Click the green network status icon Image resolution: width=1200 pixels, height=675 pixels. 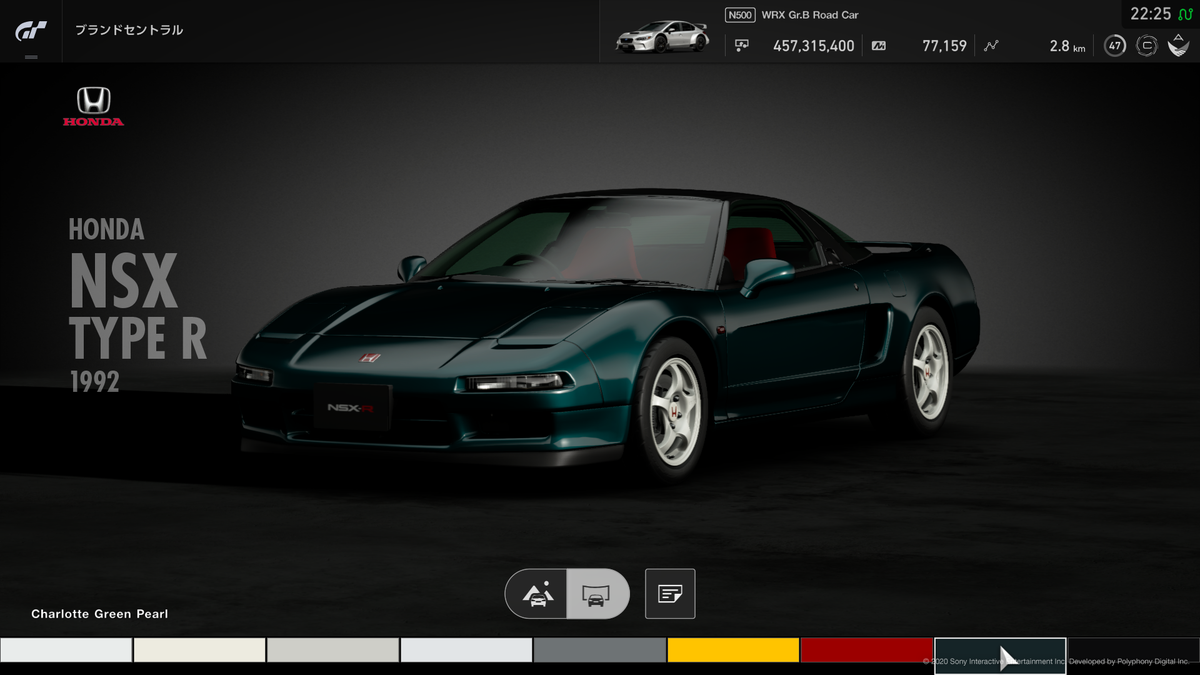click(1185, 14)
